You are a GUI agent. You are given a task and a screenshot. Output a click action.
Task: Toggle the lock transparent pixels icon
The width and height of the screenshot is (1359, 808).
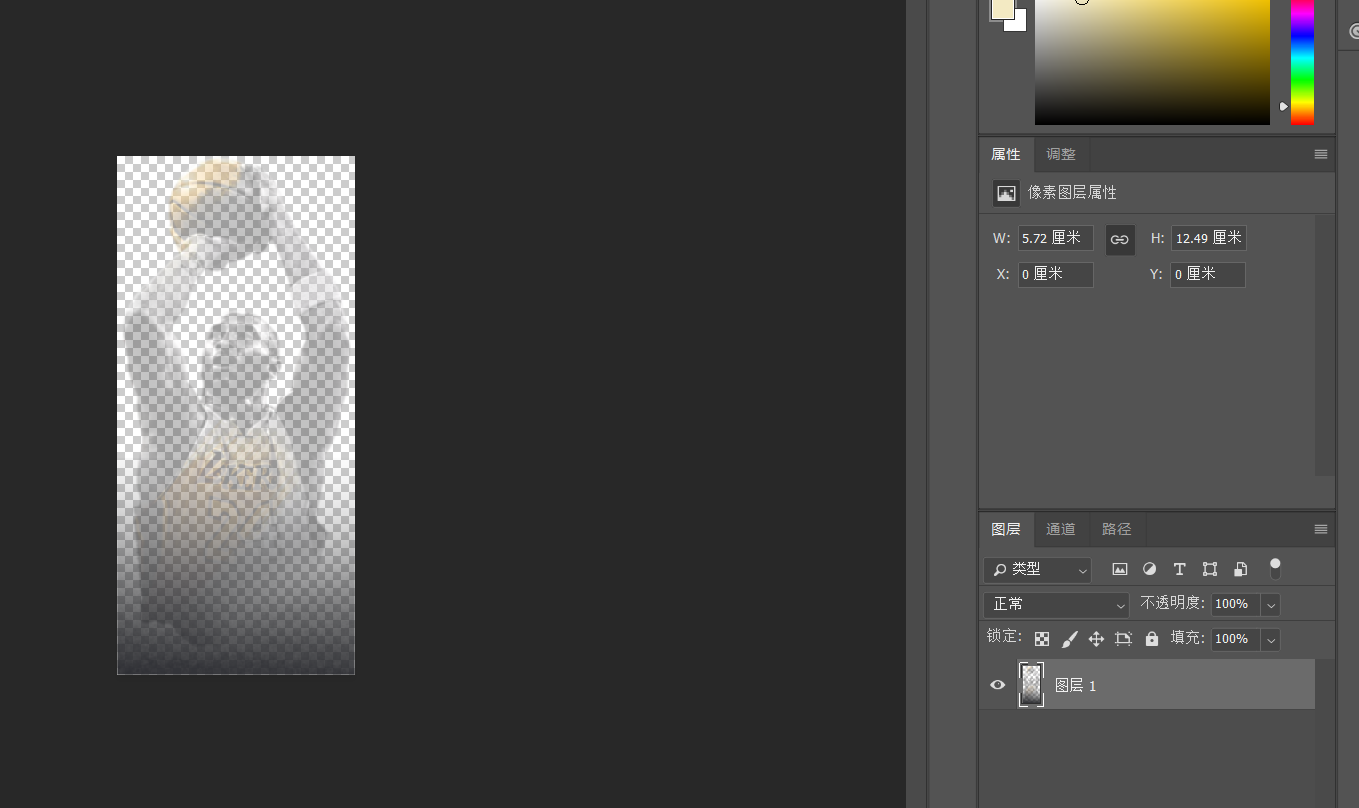click(x=1041, y=638)
